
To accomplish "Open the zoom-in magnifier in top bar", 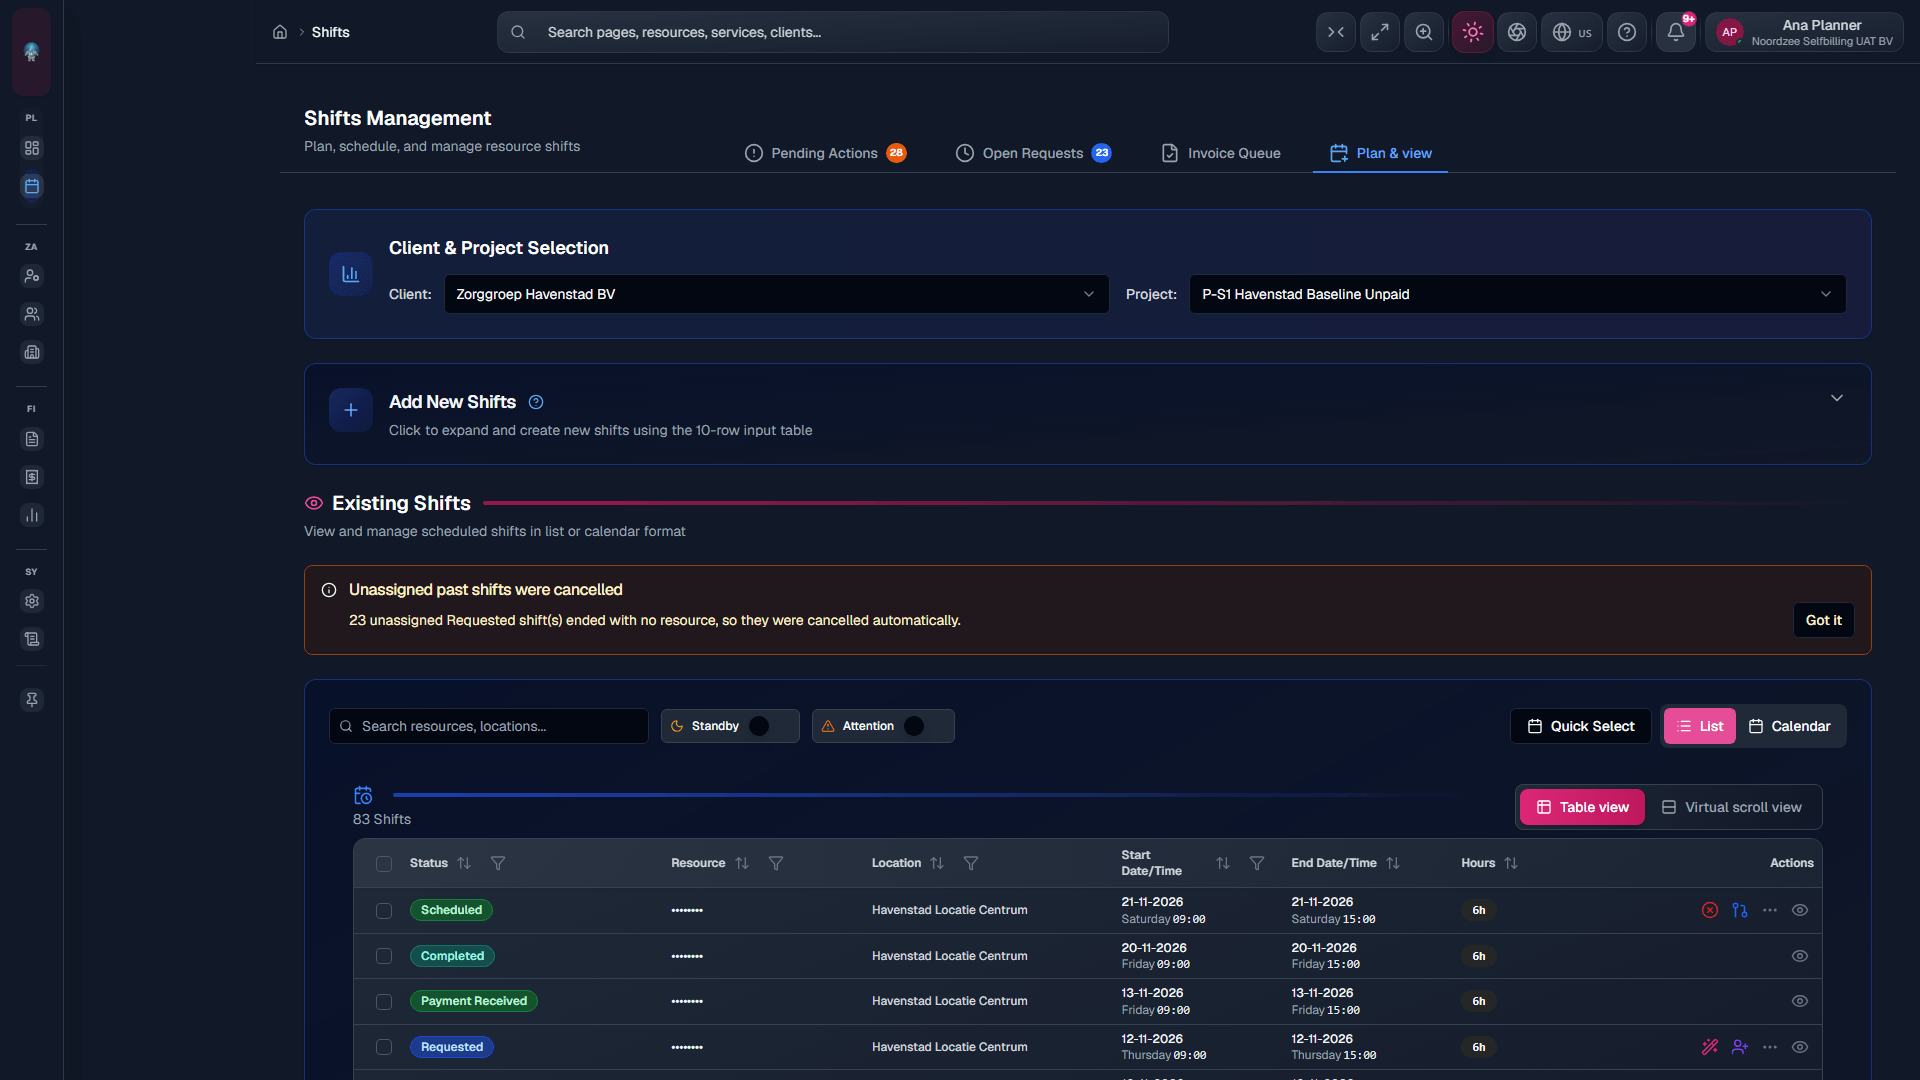I will (x=1424, y=32).
